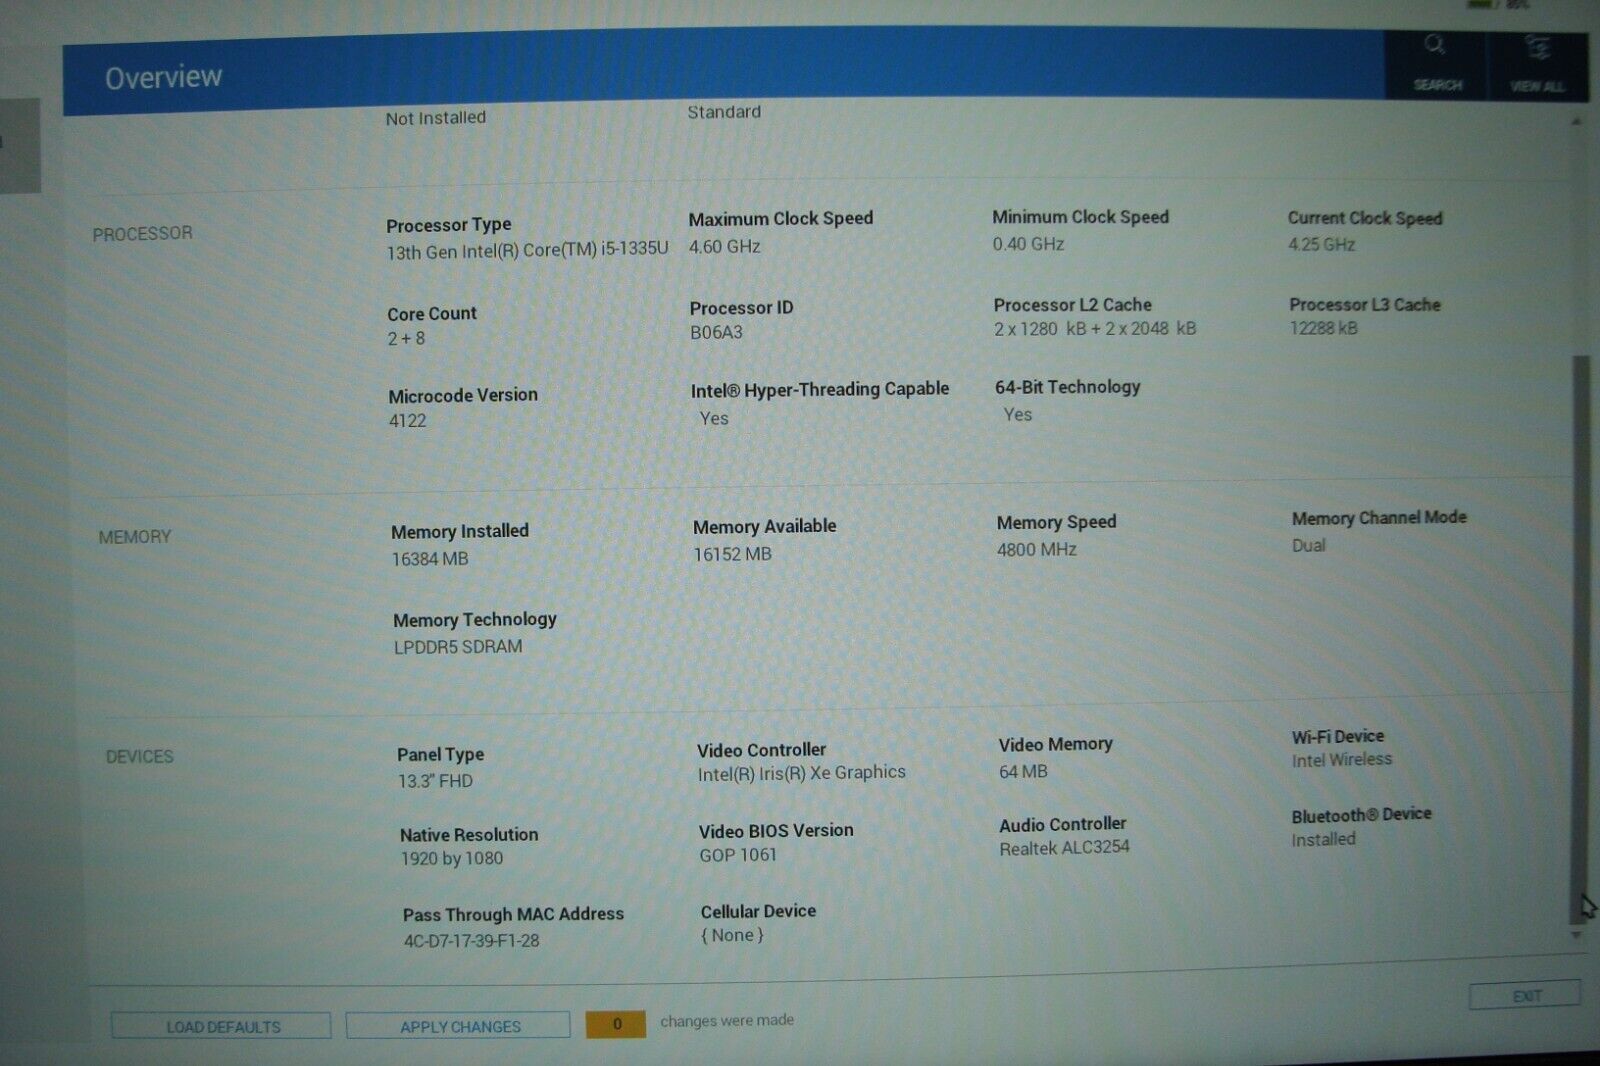This screenshot has height=1066, width=1600.
Task: Select the DEVICES section label
Action: point(140,757)
